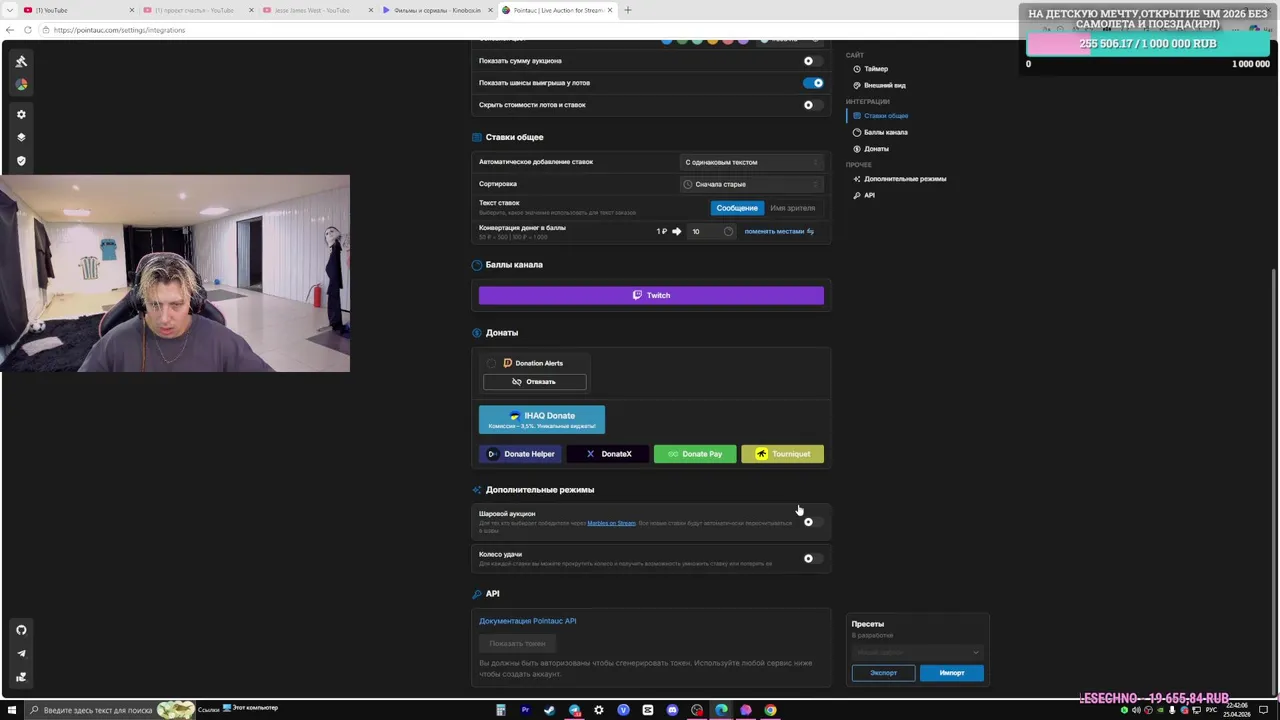
Task: Open the auction gavel sidebar icon
Action: tap(21, 61)
